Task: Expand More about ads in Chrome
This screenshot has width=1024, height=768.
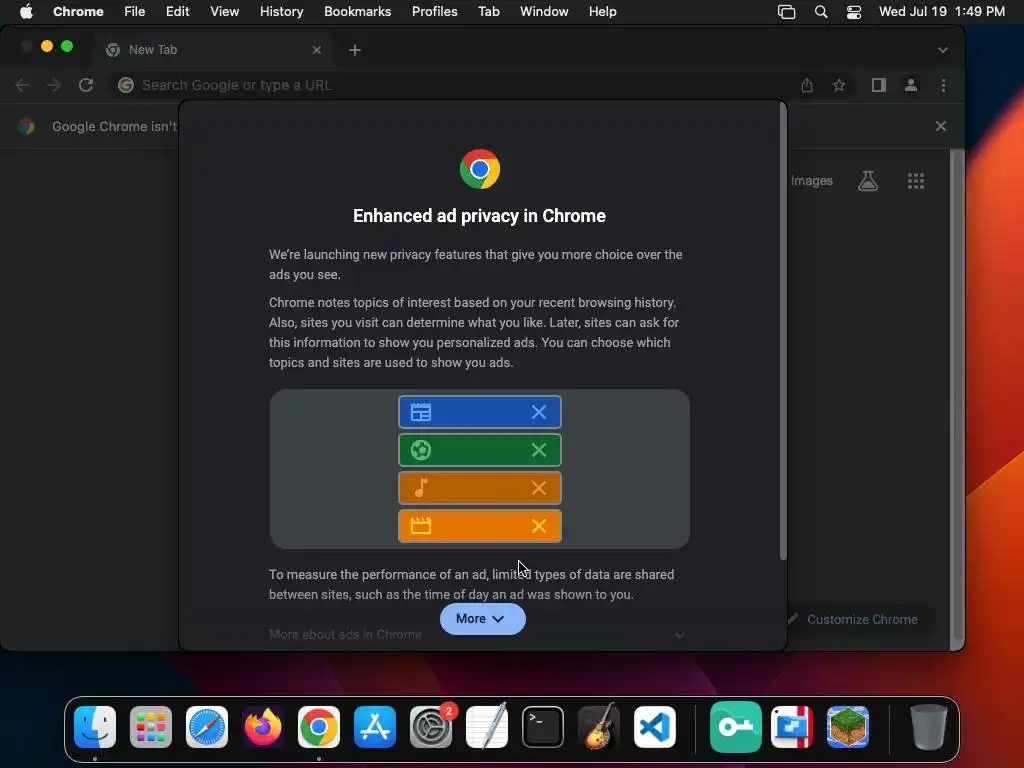Action: 477,635
